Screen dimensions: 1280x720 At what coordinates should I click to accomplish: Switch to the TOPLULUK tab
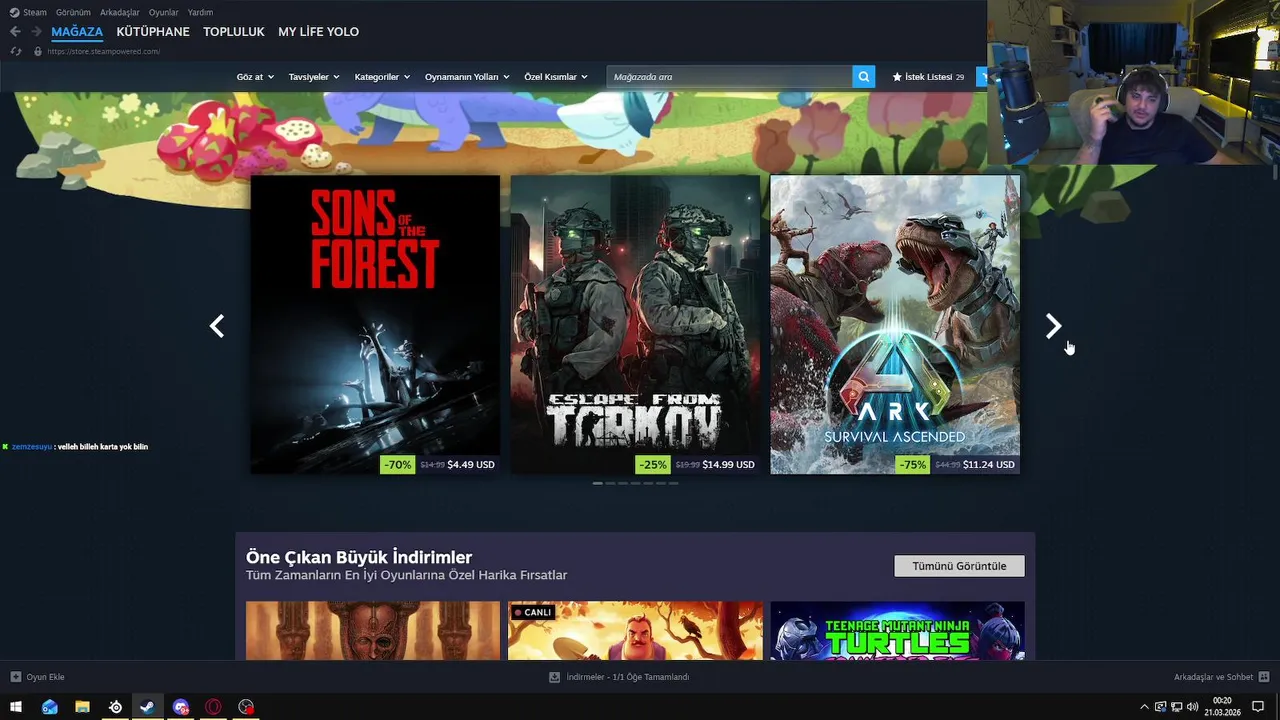point(234,32)
